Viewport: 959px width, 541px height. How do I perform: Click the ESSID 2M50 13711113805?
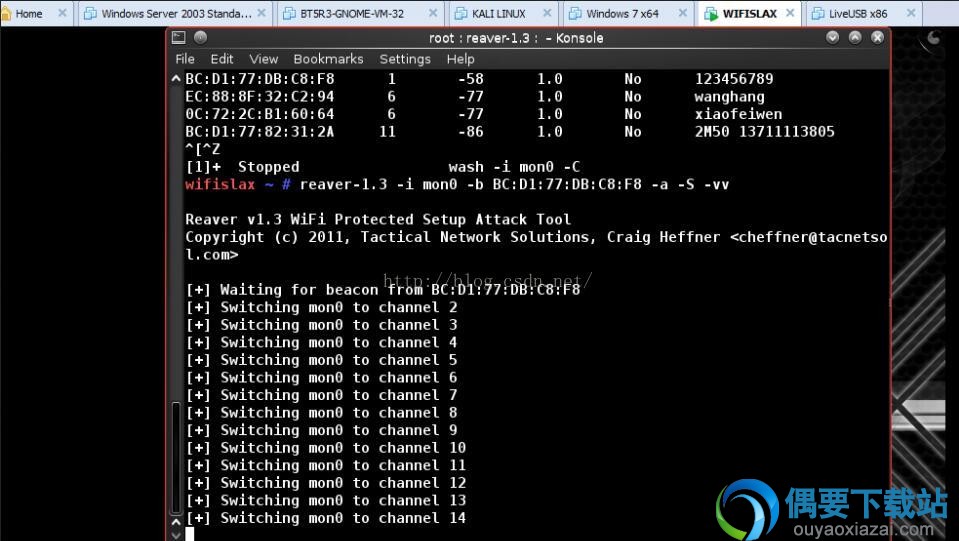(765, 131)
